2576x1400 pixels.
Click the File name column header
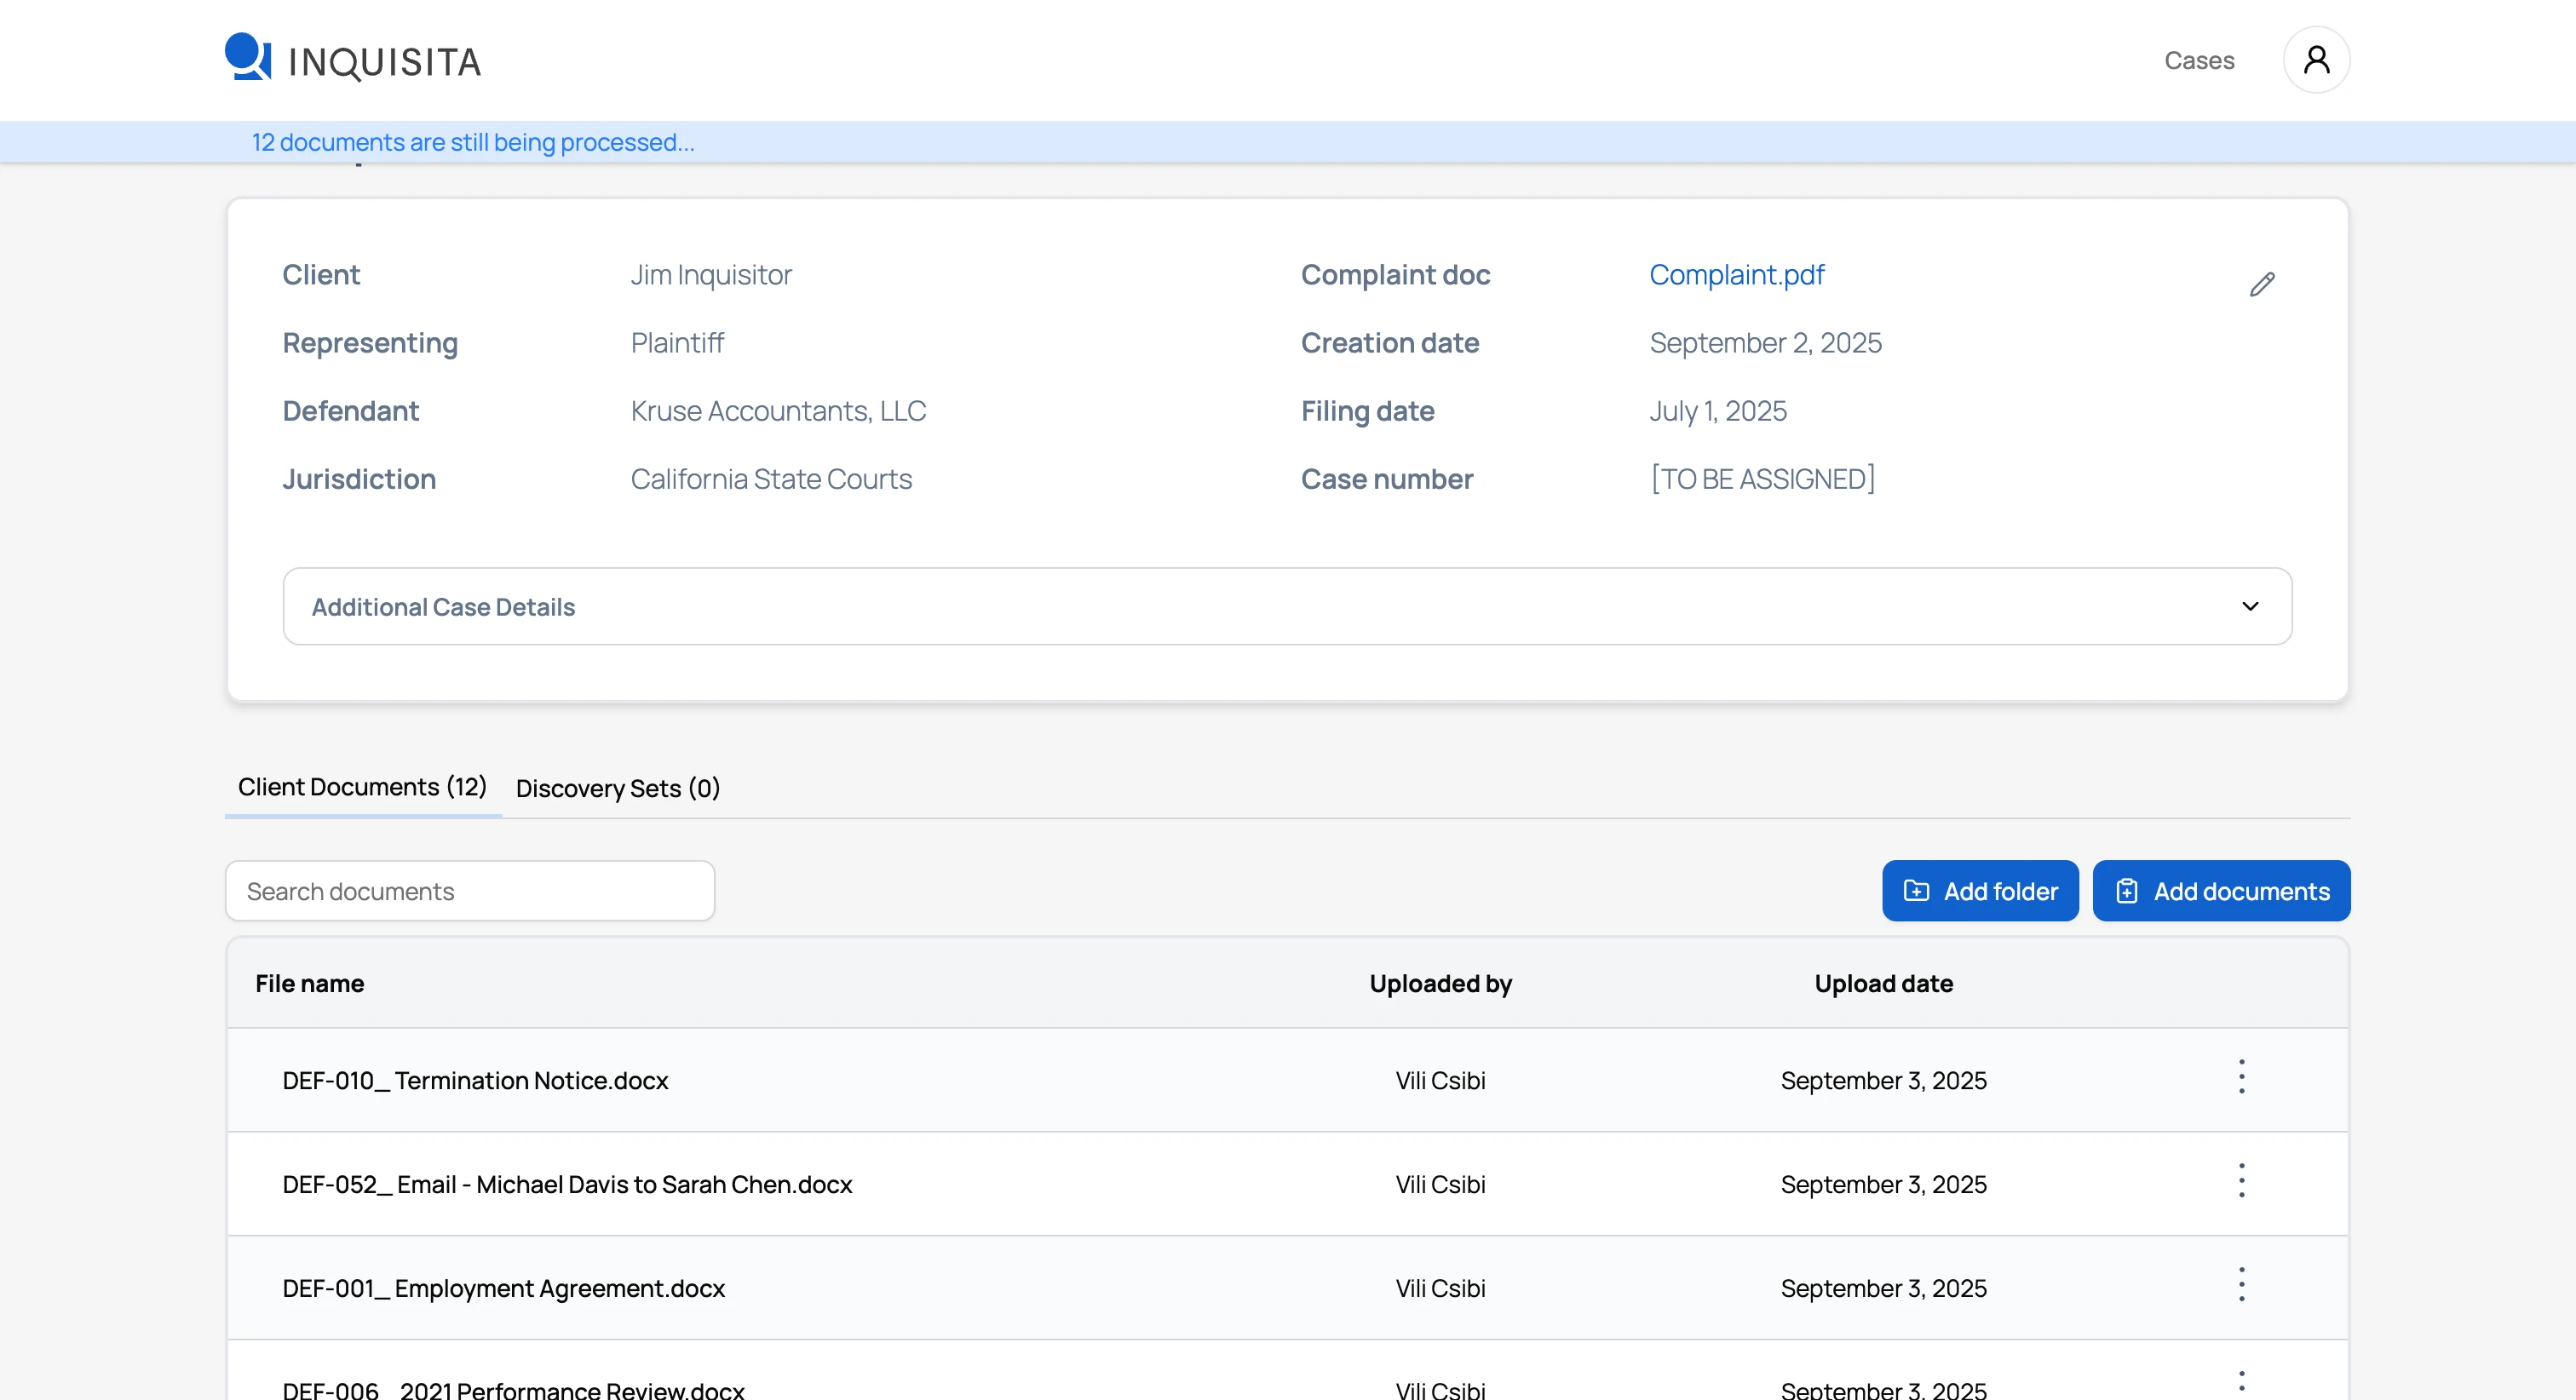(309, 984)
